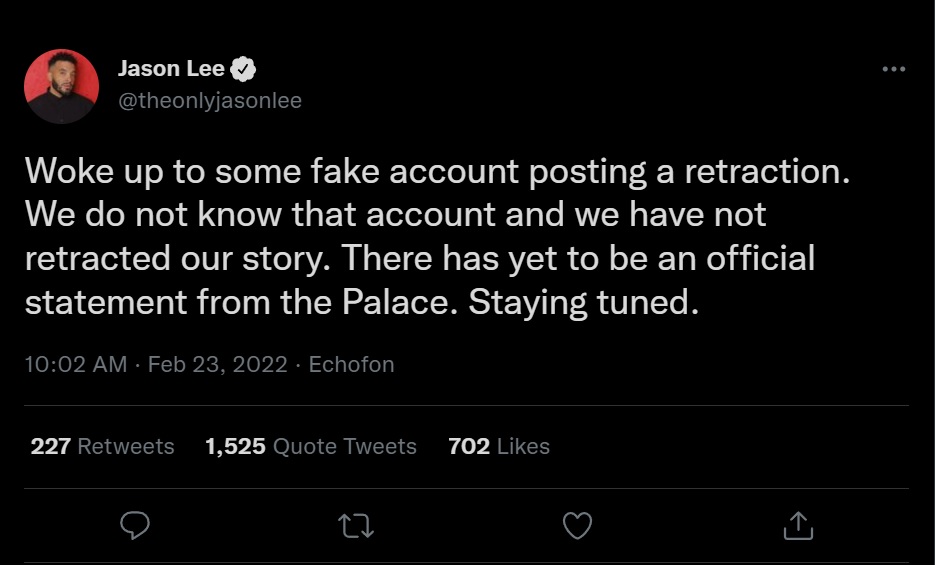Open Jason Lee's profile picture

point(61,86)
